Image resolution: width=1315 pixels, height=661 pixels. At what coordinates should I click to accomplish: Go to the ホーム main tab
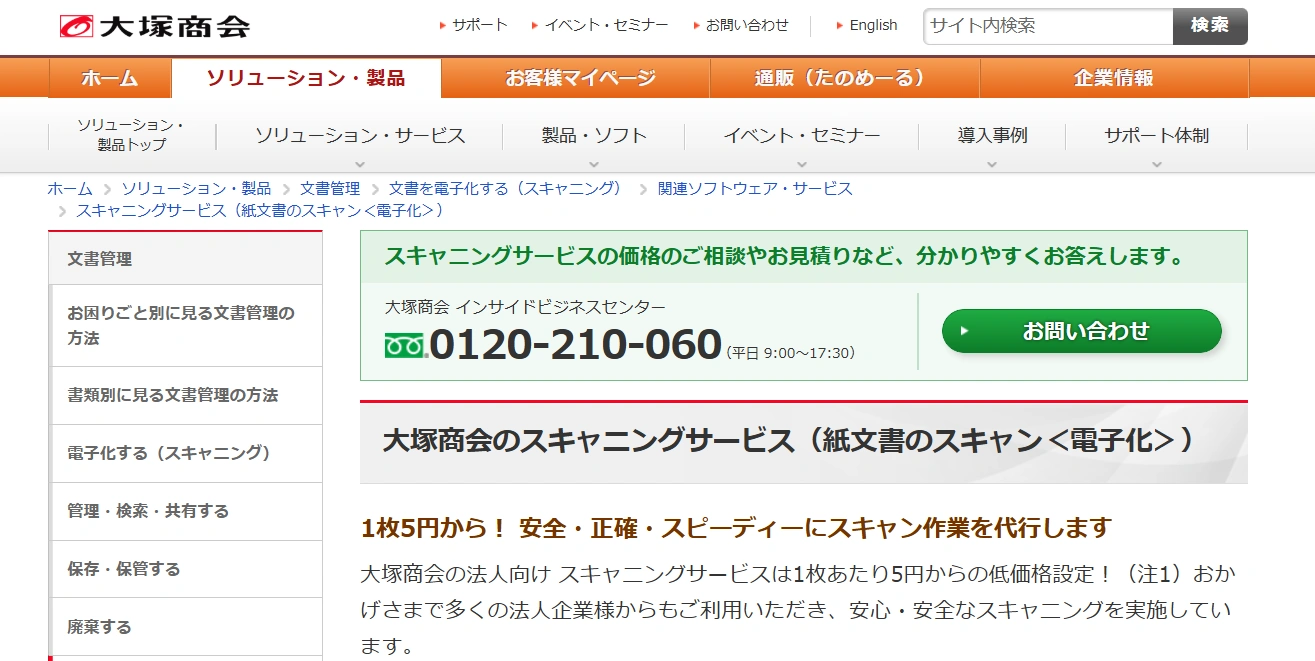click(x=110, y=78)
